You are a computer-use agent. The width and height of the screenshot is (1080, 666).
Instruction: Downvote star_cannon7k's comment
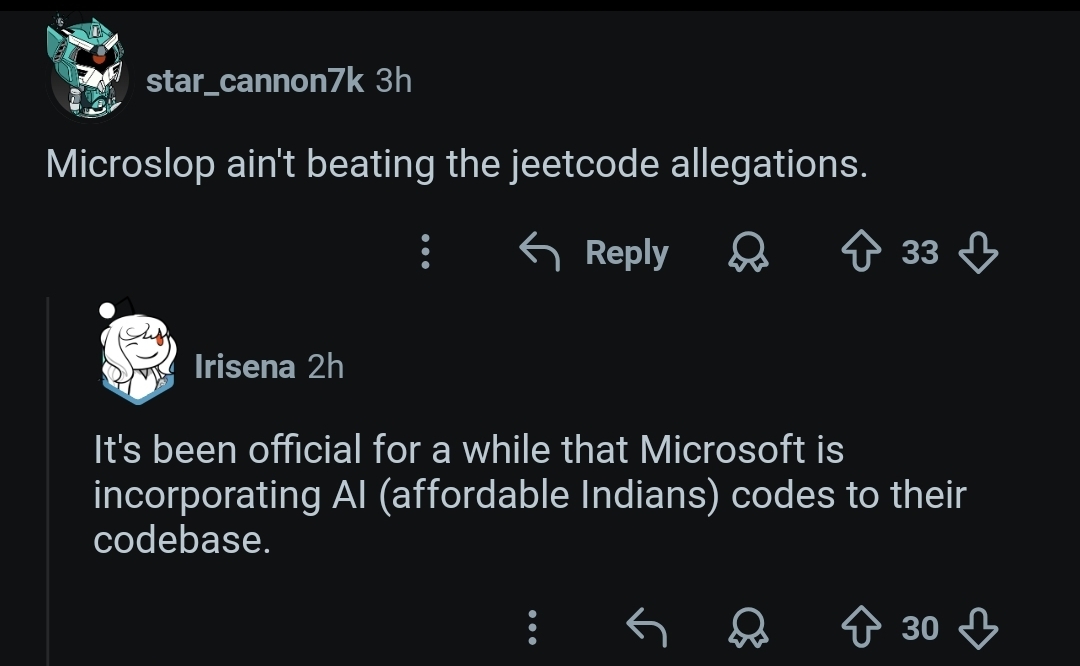(977, 252)
